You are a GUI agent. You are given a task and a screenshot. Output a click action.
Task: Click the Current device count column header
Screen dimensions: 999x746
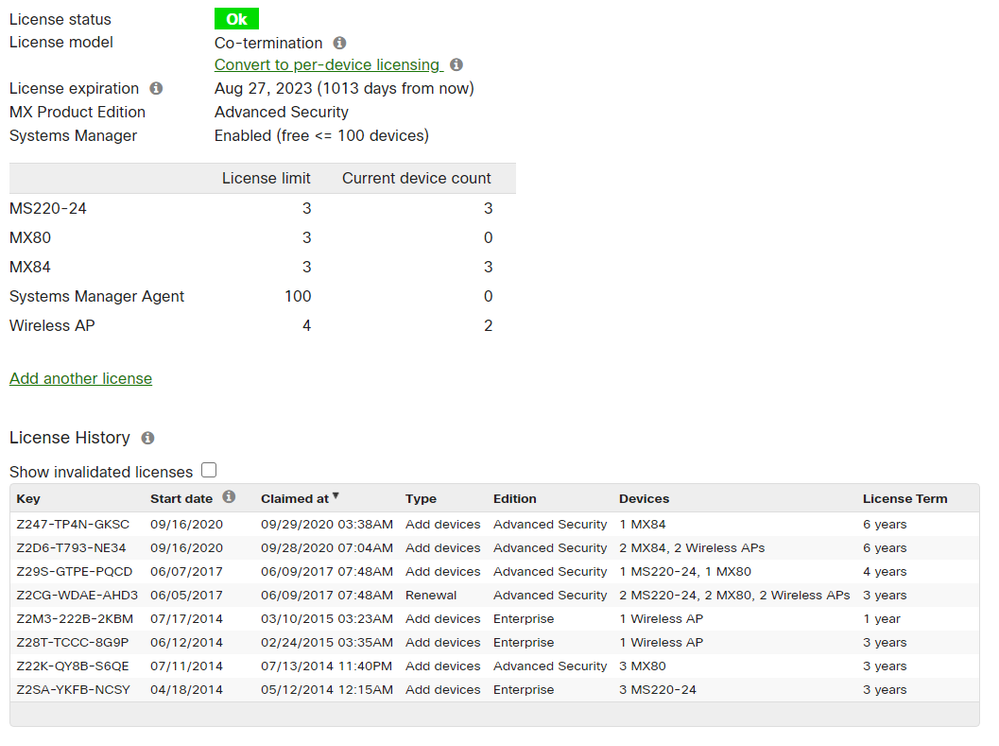click(417, 178)
